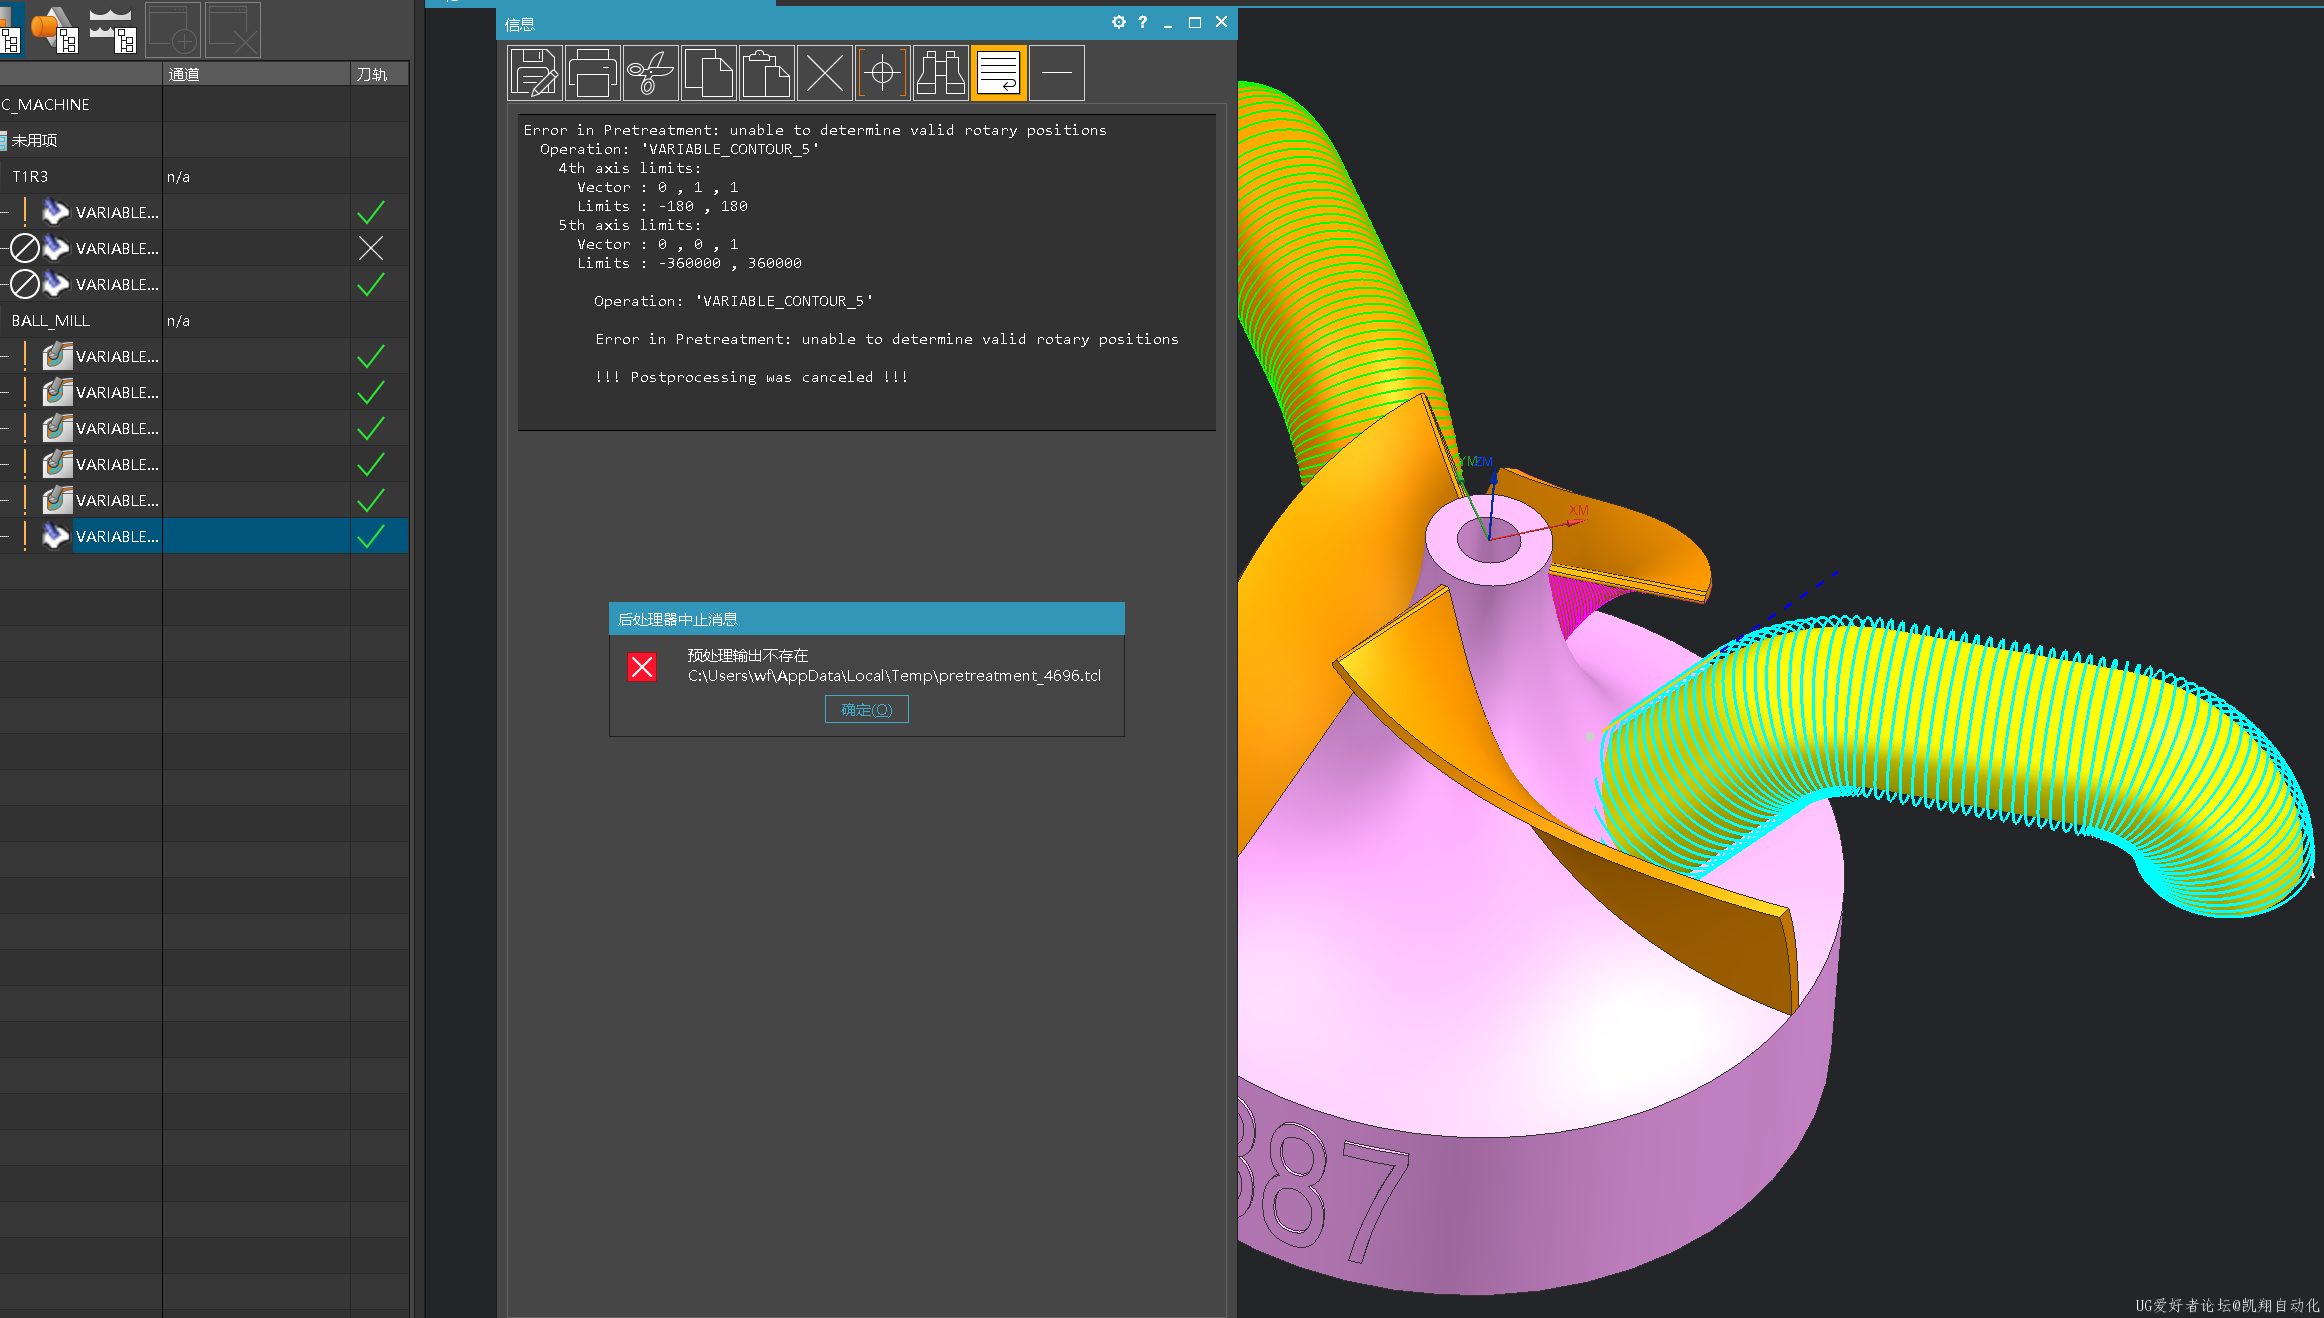Click the Copy icon in Information toolbar
The height and width of the screenshot is (1318, 2324).
(x=709, y=73)
